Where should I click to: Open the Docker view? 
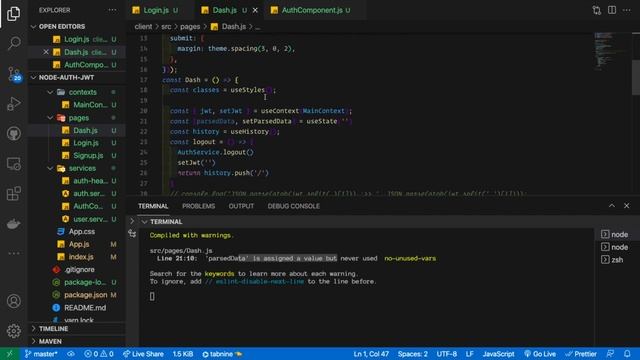click(13, 224)
